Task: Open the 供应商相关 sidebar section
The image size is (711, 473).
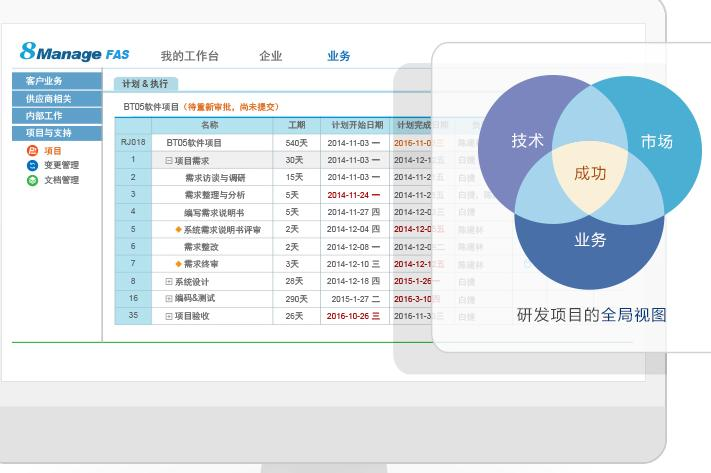Action: click(48, 99)
